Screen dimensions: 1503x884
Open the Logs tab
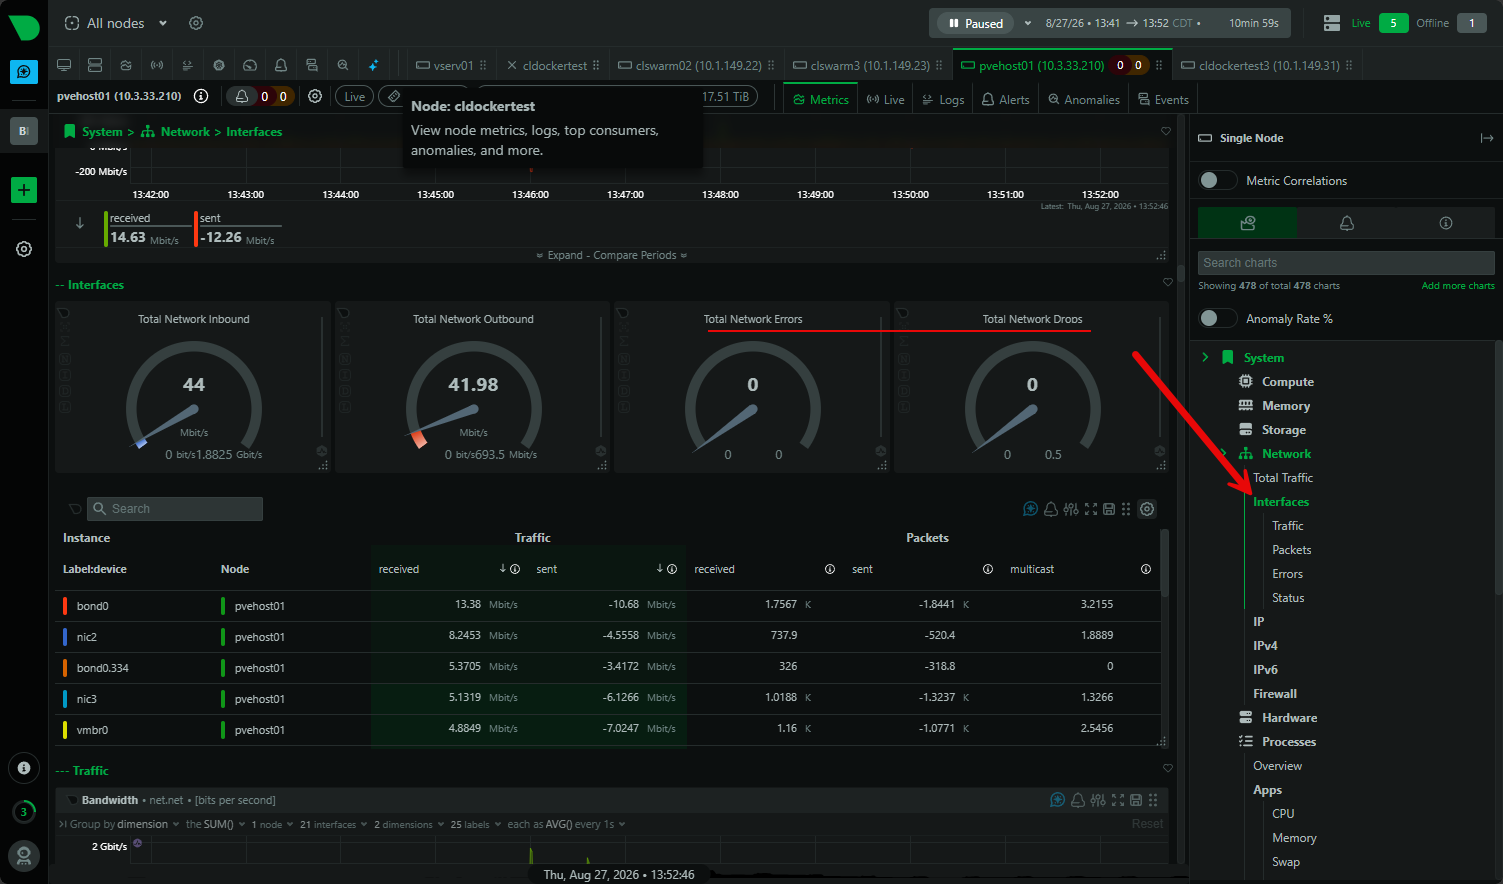click(943, 99)
